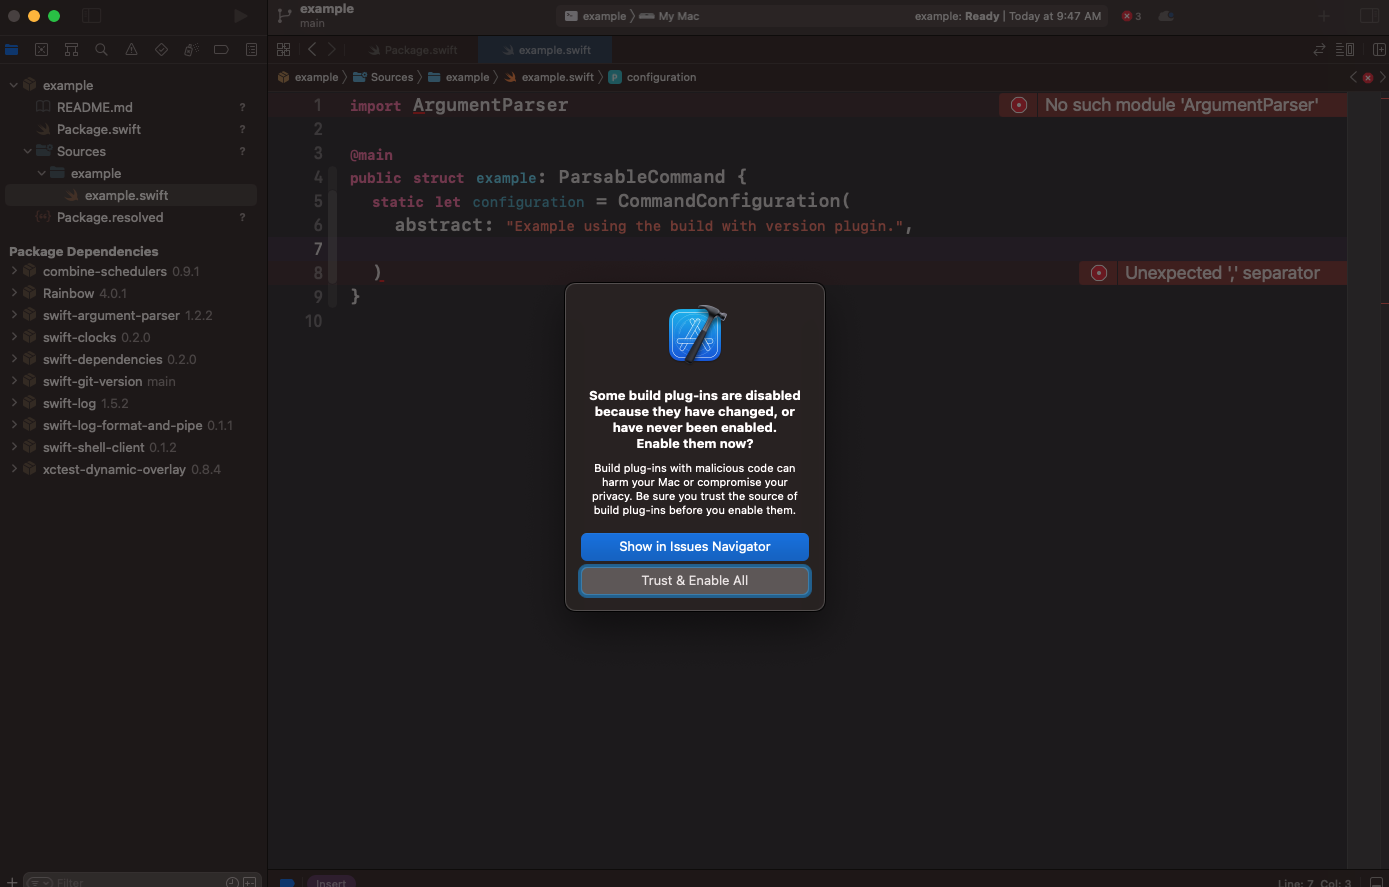Screen dimensions: 1389x887
Task: Expand the swift-argument-parser package dependency
Action: 14,315
